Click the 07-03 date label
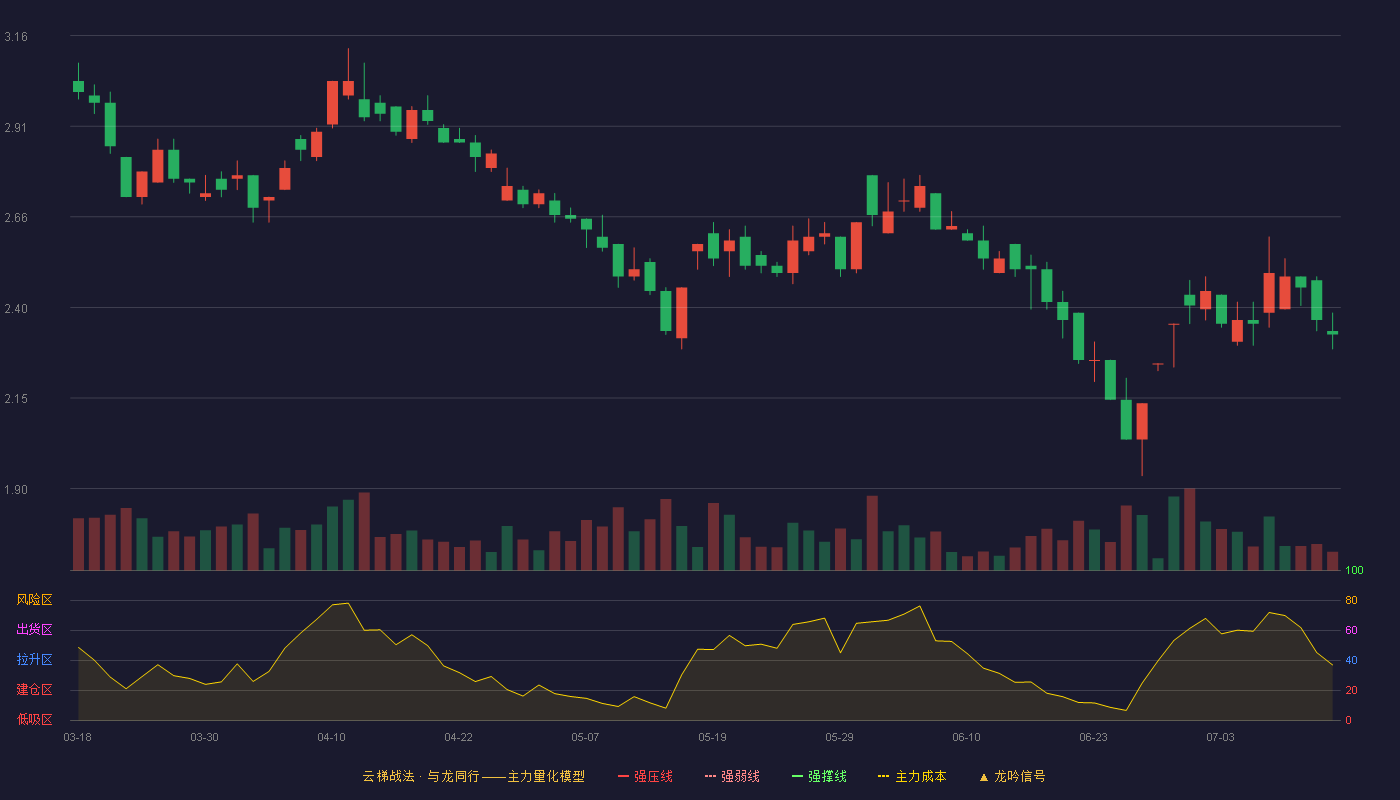Viewport: 1400px width, 800px height. click(1221, 737)
